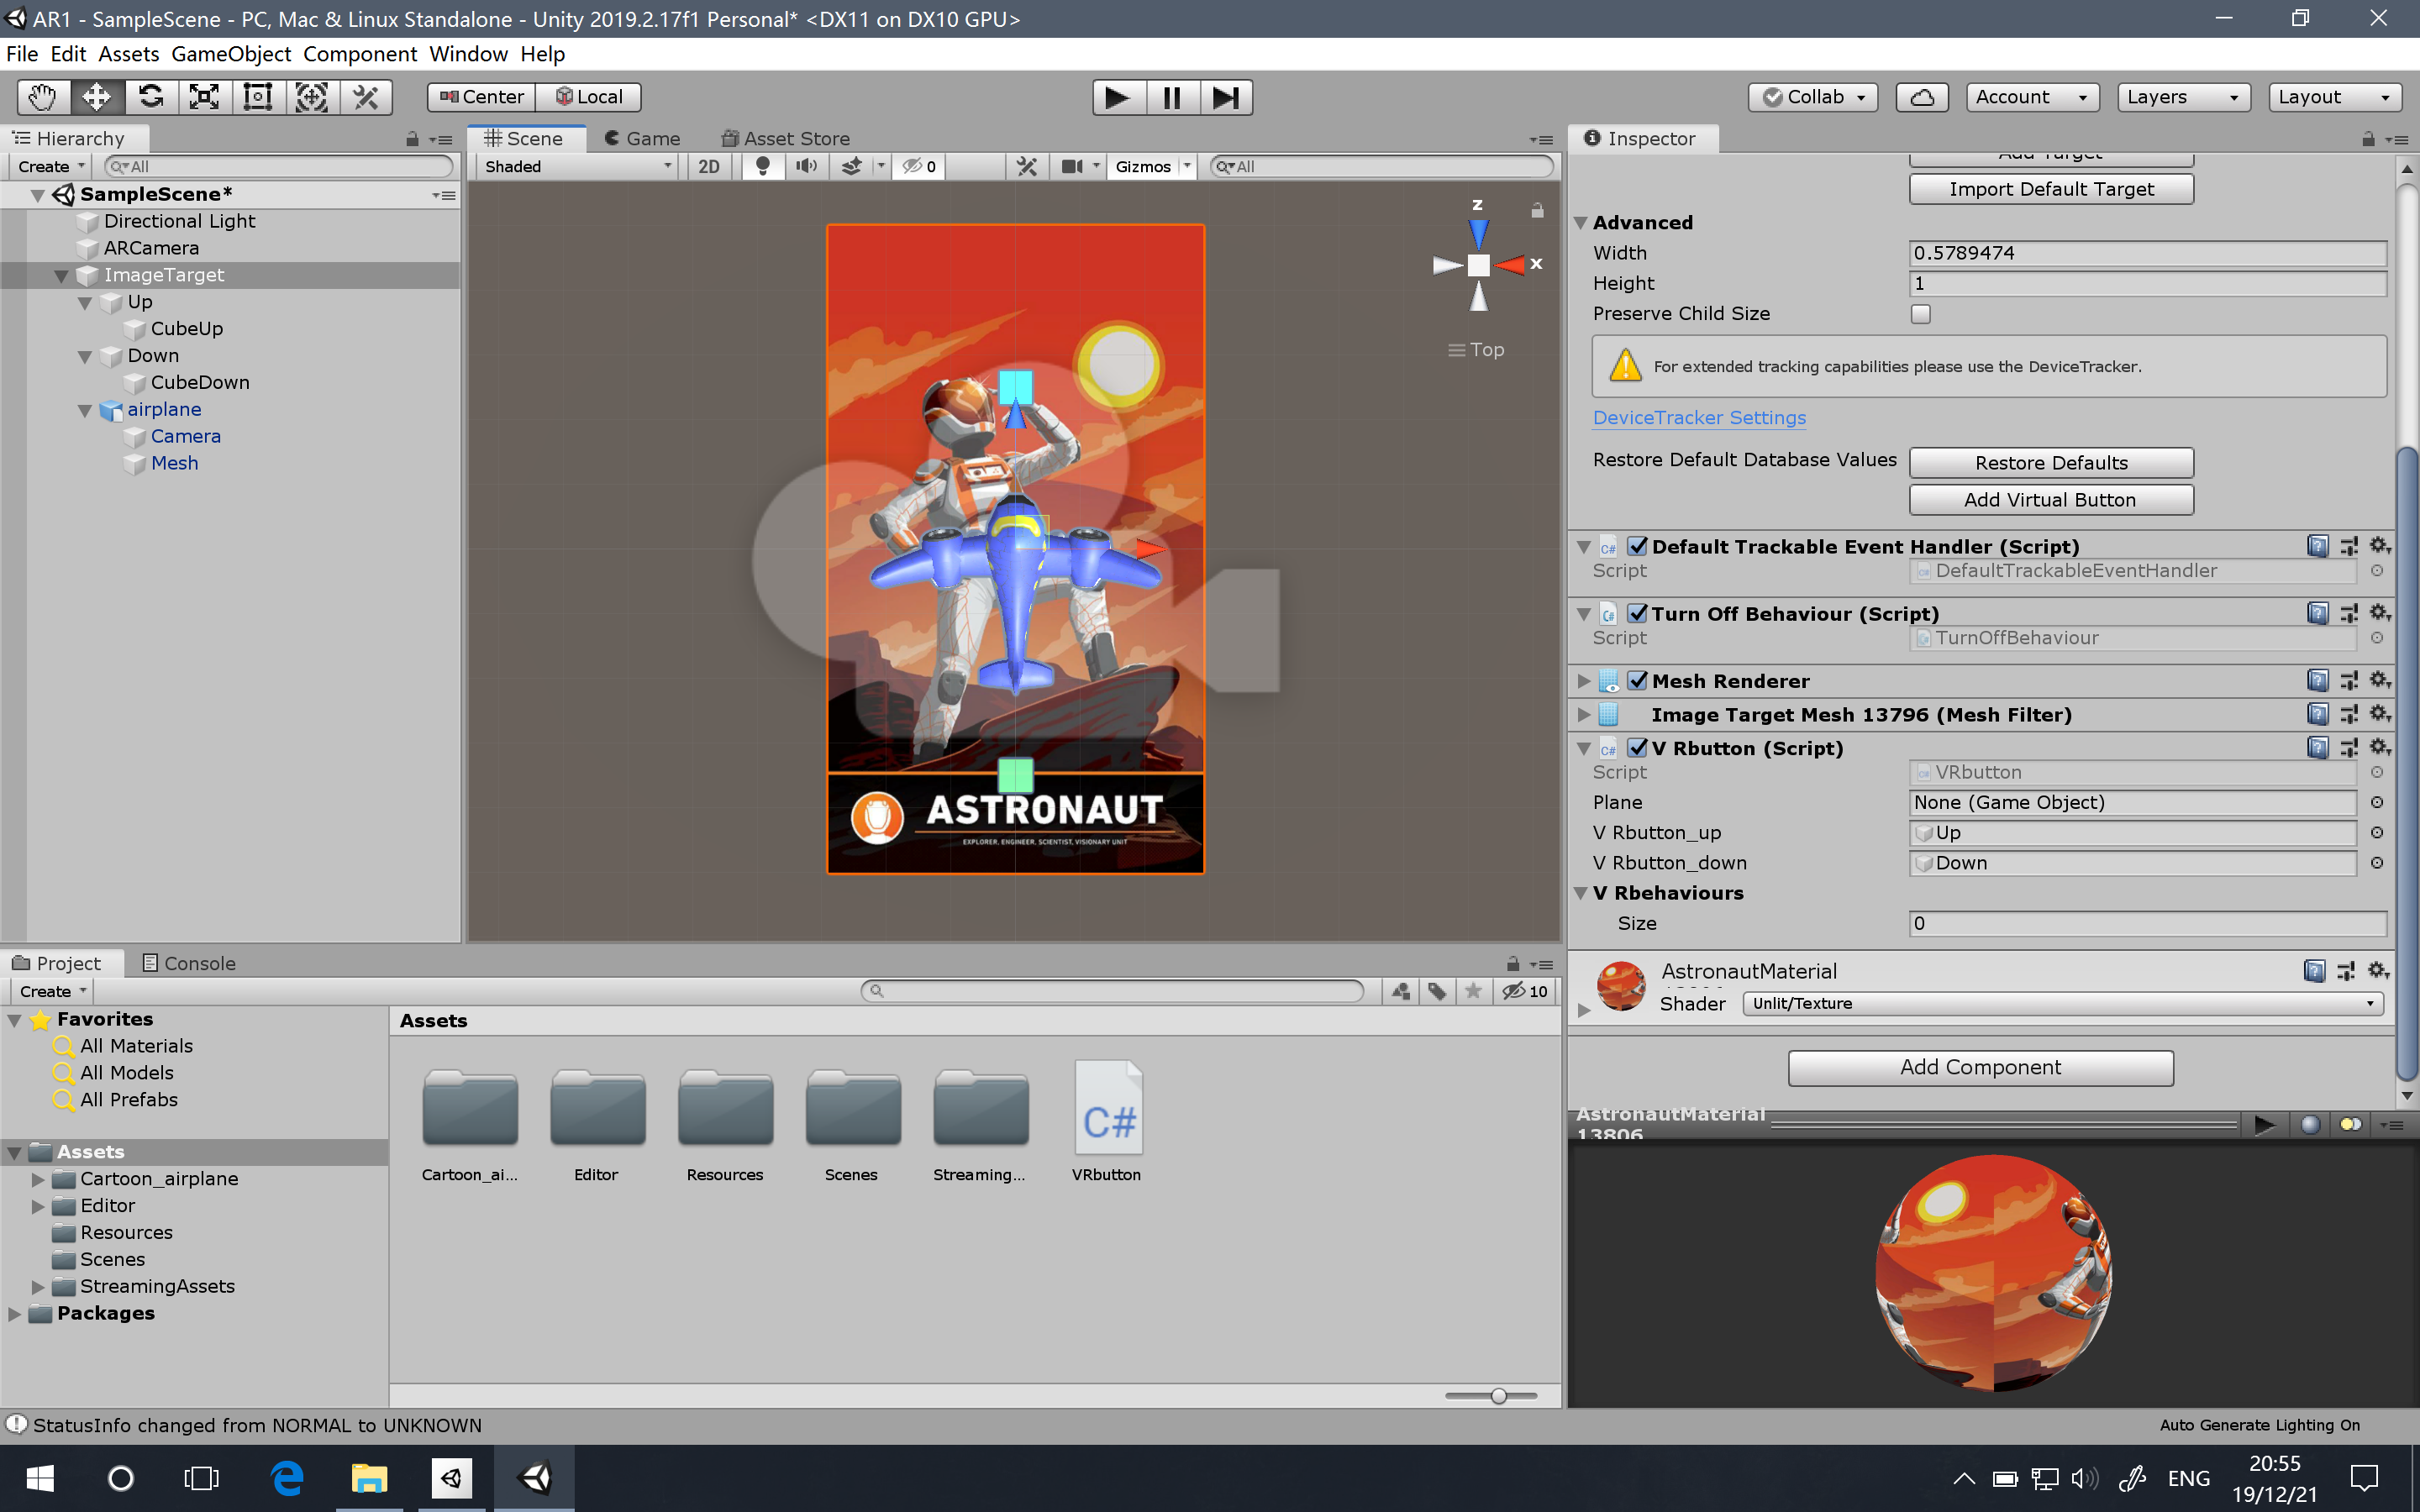Screen dimensions: 2420x1512
Task: Select the Move tool
Action: (97, 97)
